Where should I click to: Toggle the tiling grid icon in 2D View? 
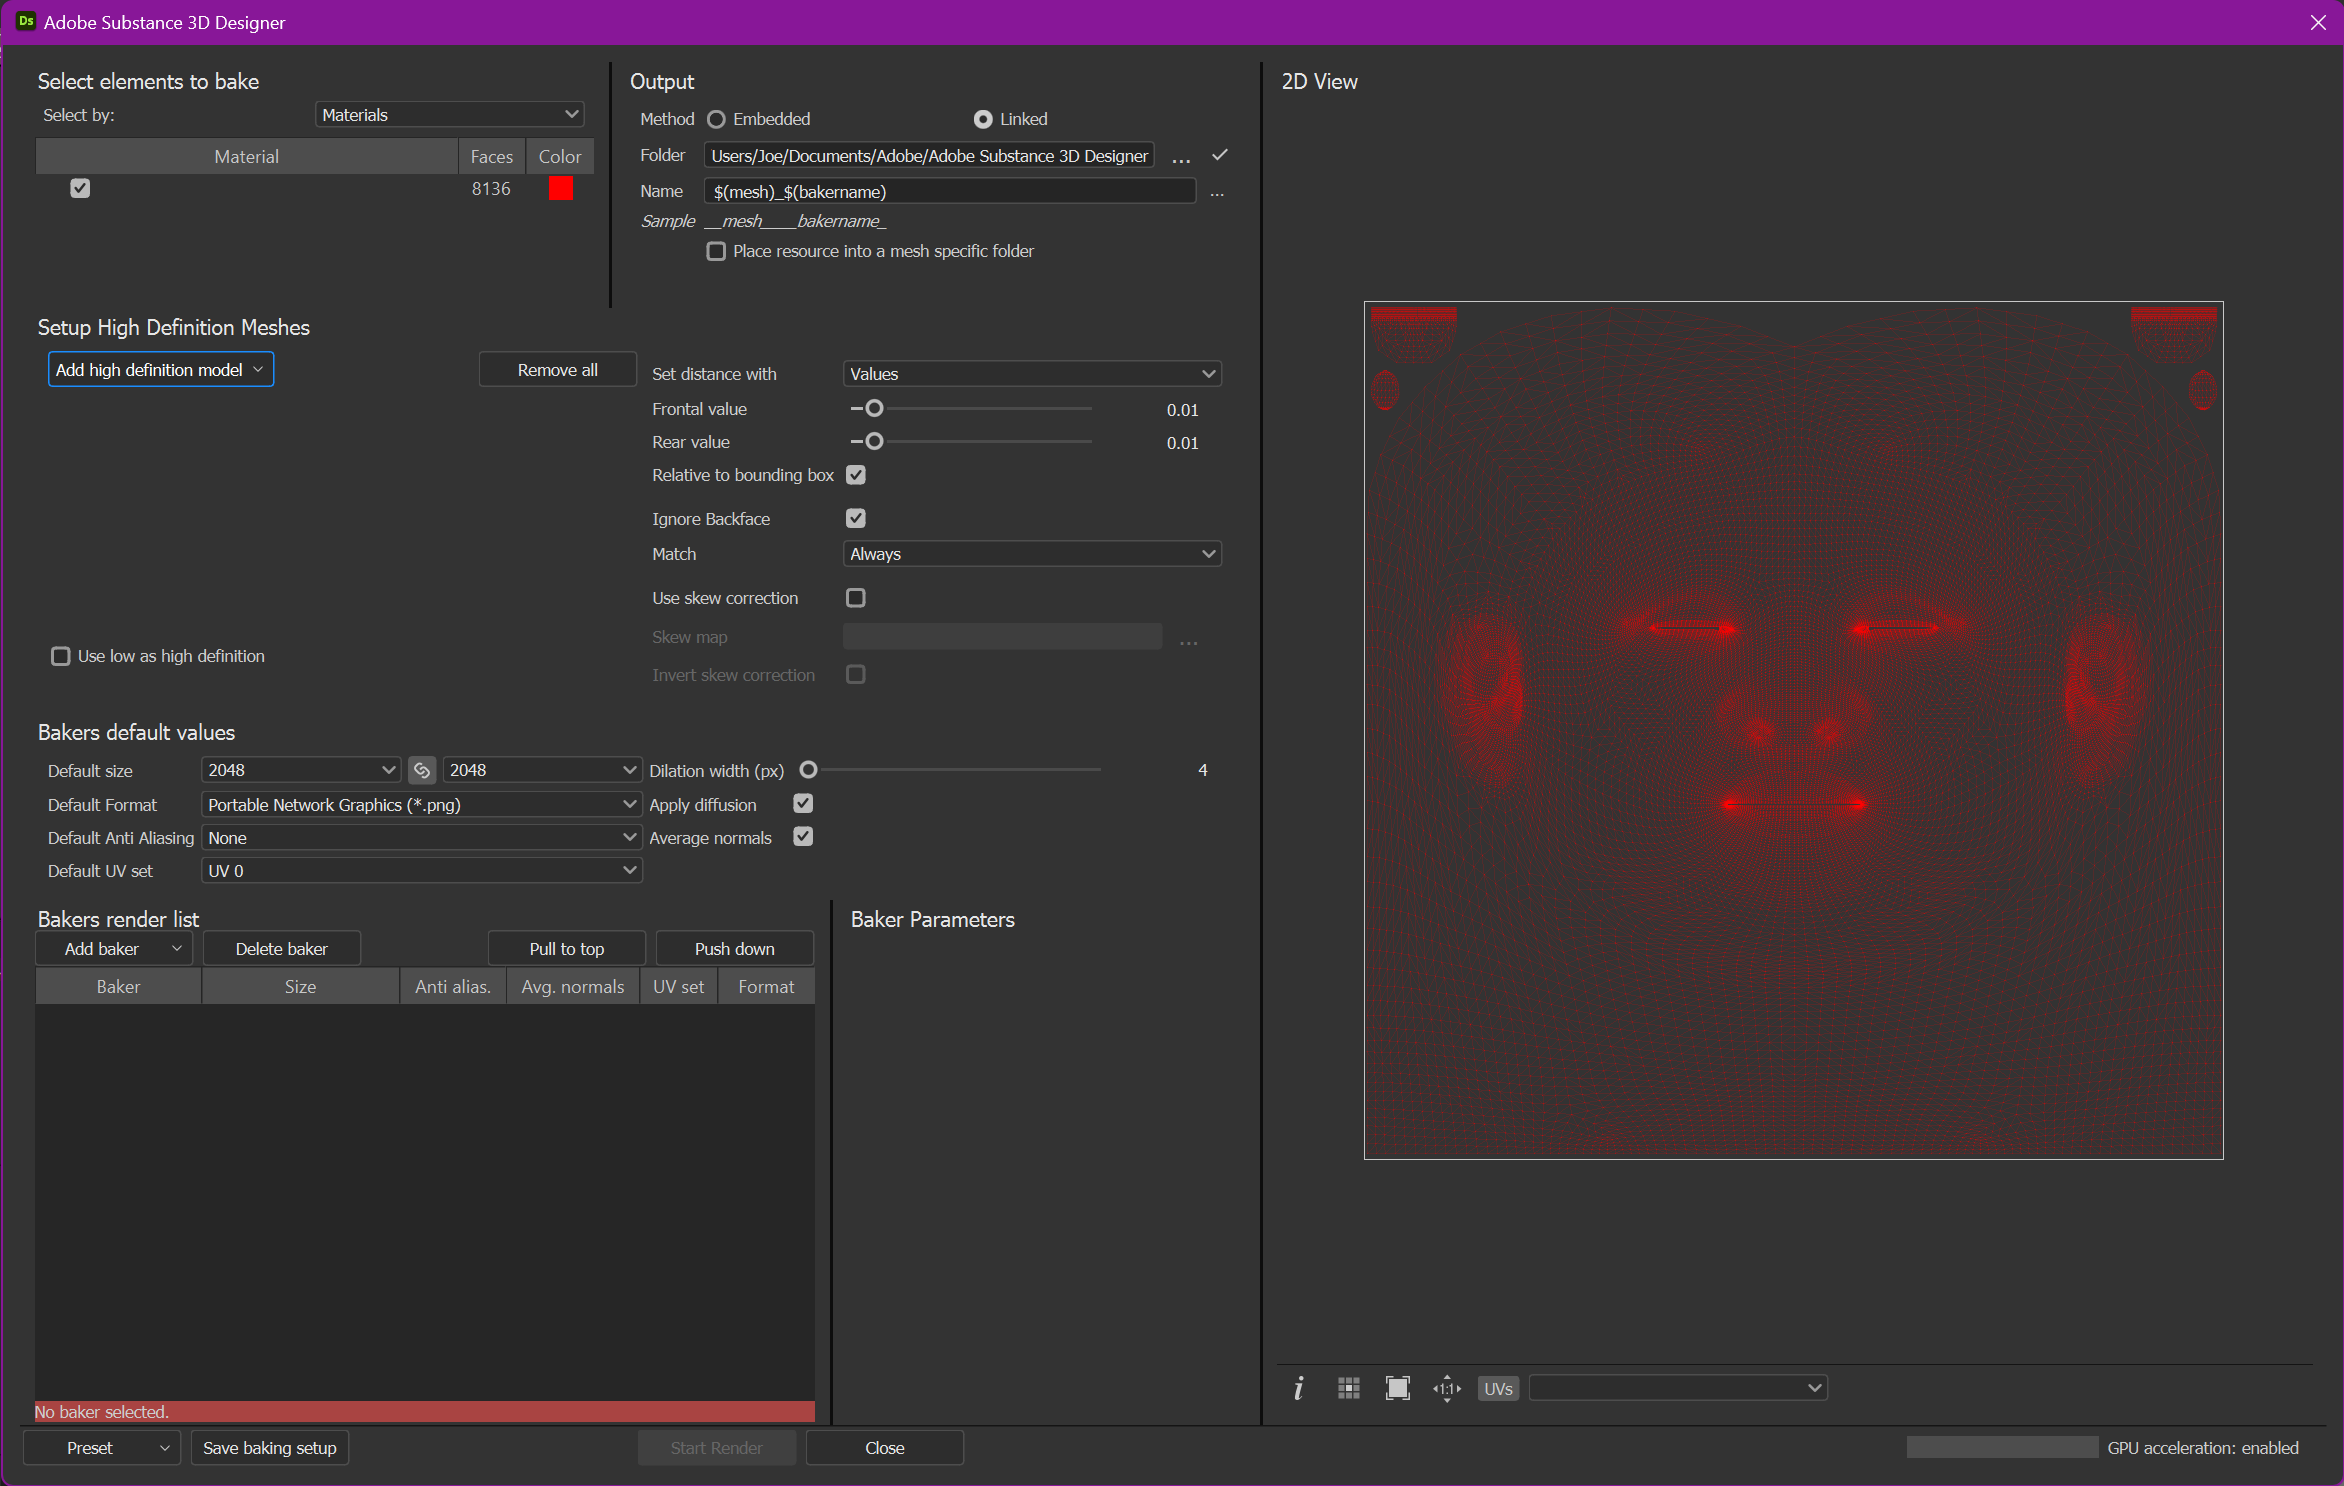pos(1348,1388)
